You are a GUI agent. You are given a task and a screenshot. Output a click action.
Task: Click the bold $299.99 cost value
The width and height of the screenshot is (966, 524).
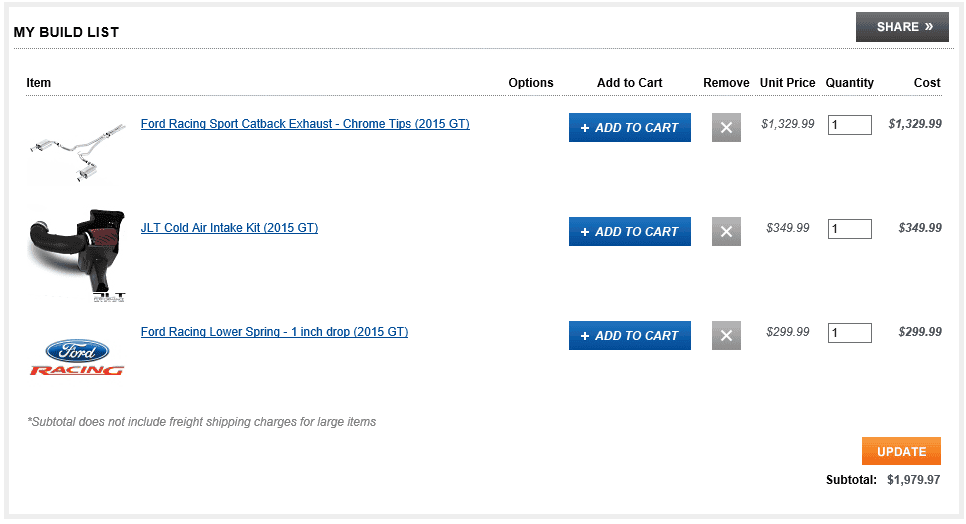[x=920, y=332]
